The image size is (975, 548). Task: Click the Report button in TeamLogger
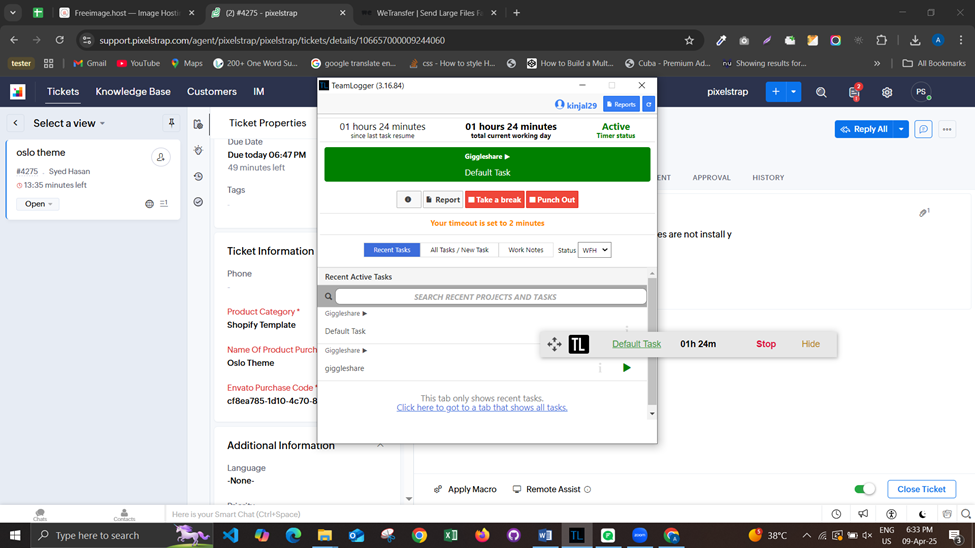point(443,200)
